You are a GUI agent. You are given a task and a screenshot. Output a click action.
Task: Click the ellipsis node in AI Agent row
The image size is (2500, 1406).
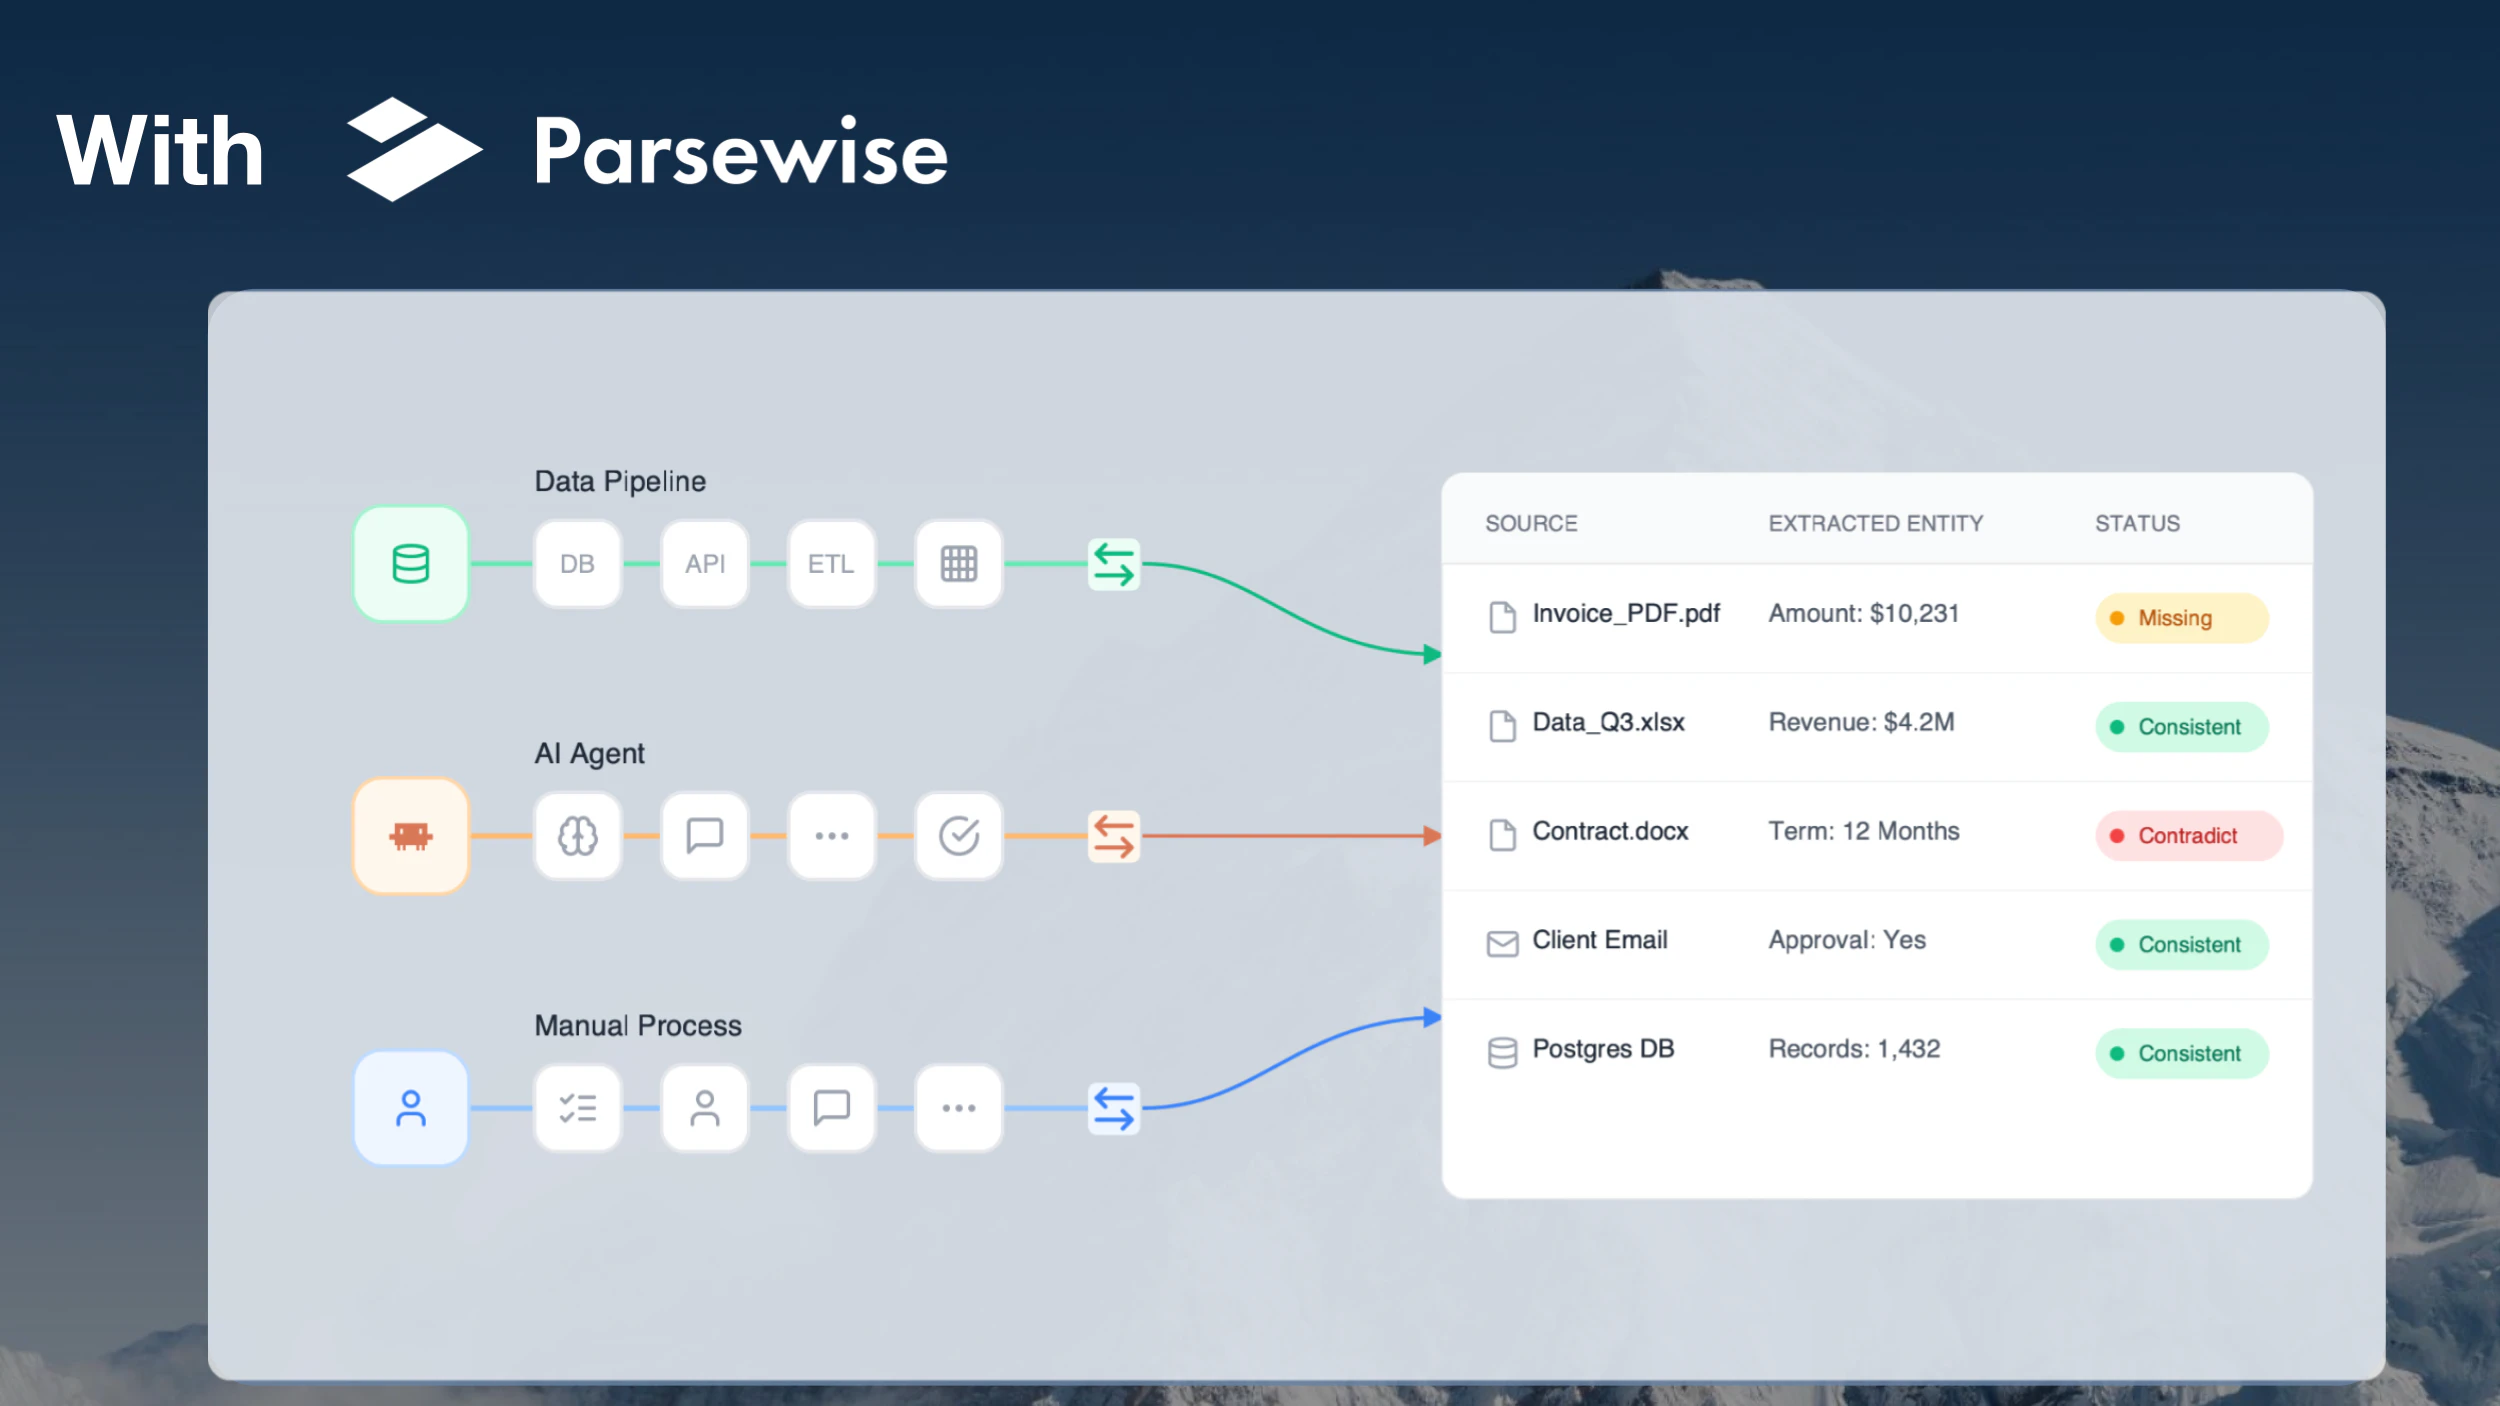tap(831, 836)
